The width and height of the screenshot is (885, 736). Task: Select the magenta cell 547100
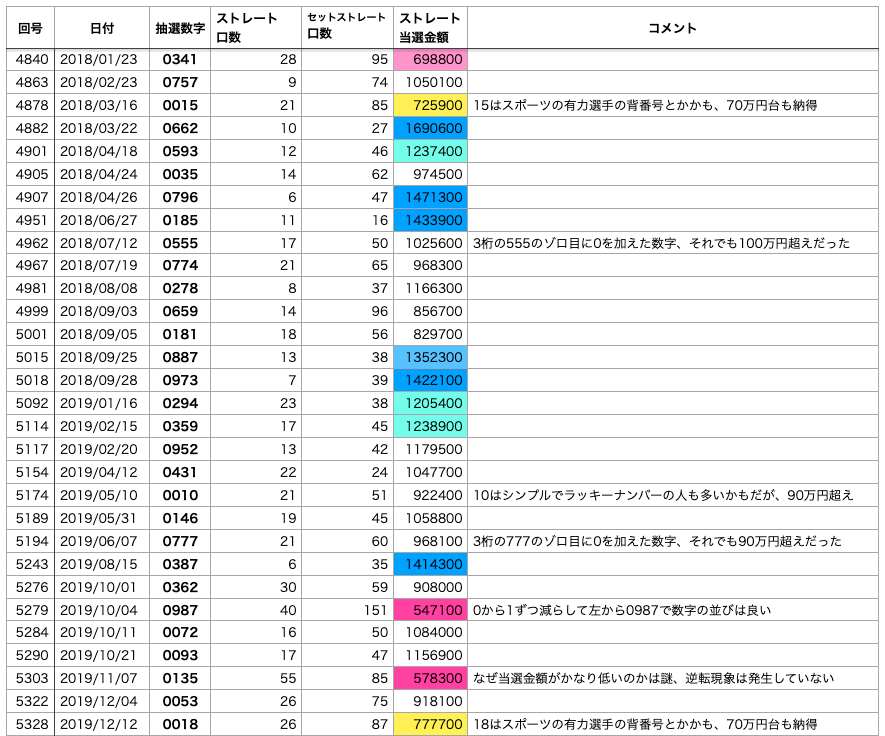430,610
